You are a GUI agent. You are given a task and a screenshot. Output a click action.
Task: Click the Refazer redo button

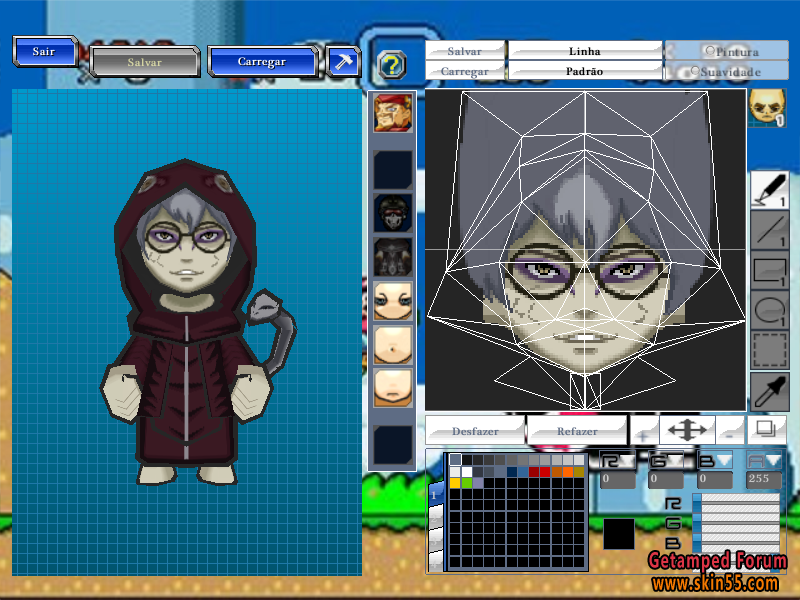click(577, 431)
